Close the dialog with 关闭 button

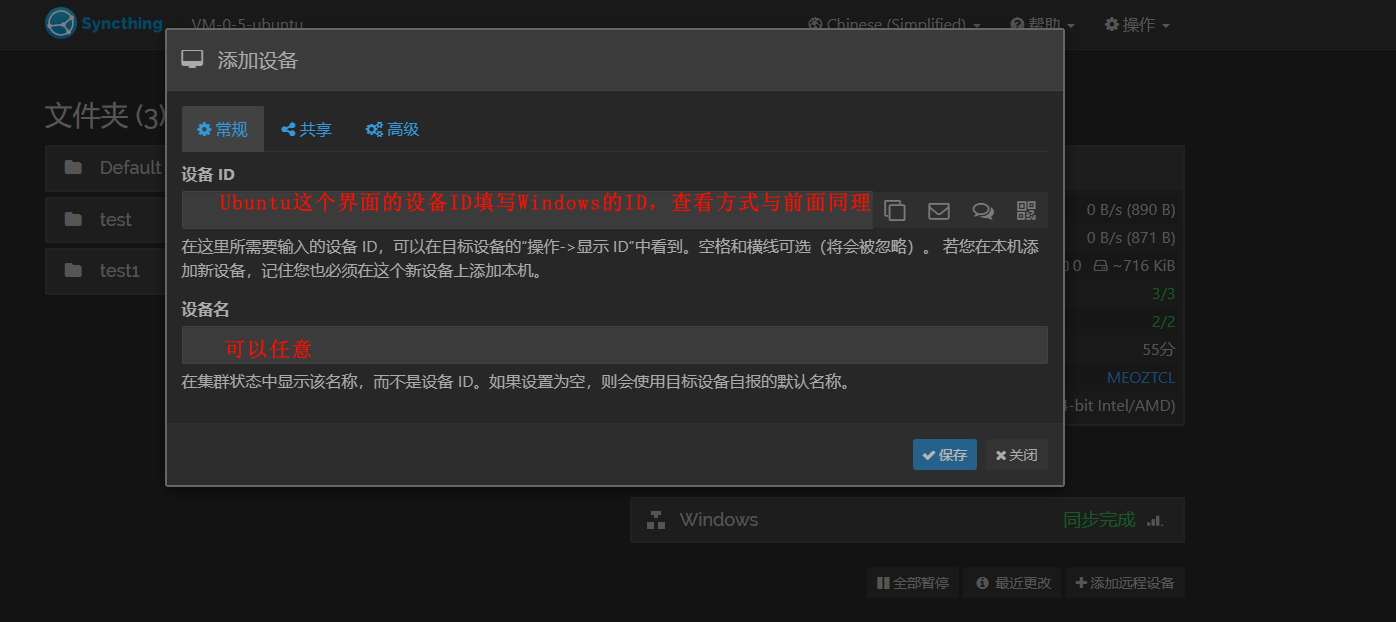[1017, 455]
